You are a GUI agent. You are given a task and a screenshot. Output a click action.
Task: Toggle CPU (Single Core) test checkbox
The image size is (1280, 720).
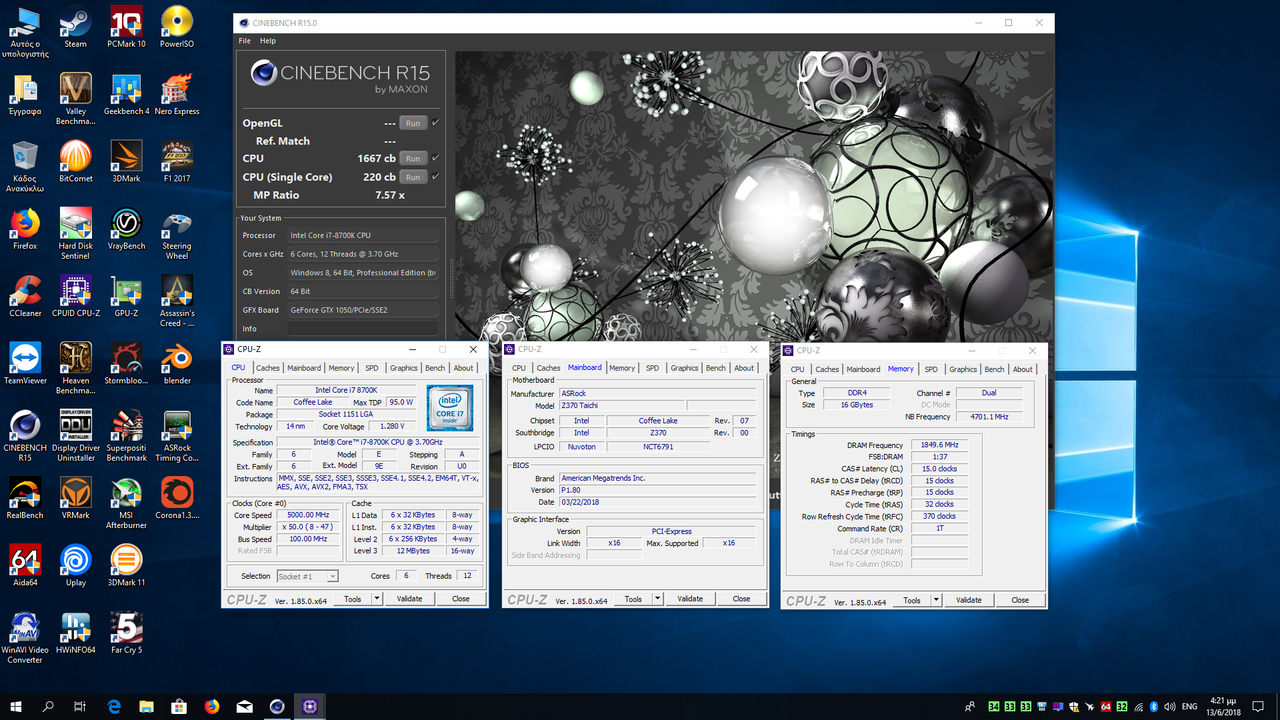point(435,176)
